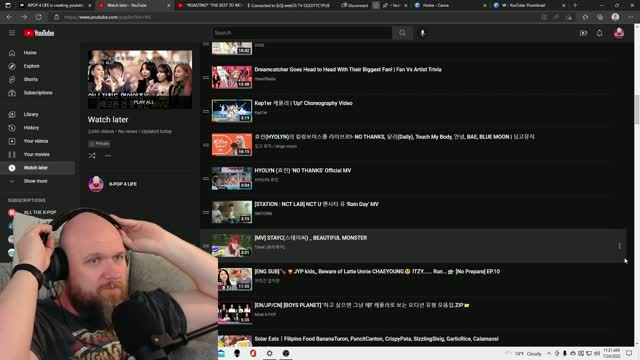The height and width of the screenshot is (360, 640).
Task: Open NCT U 'Rain Day' MV
Action: [316, 204]
